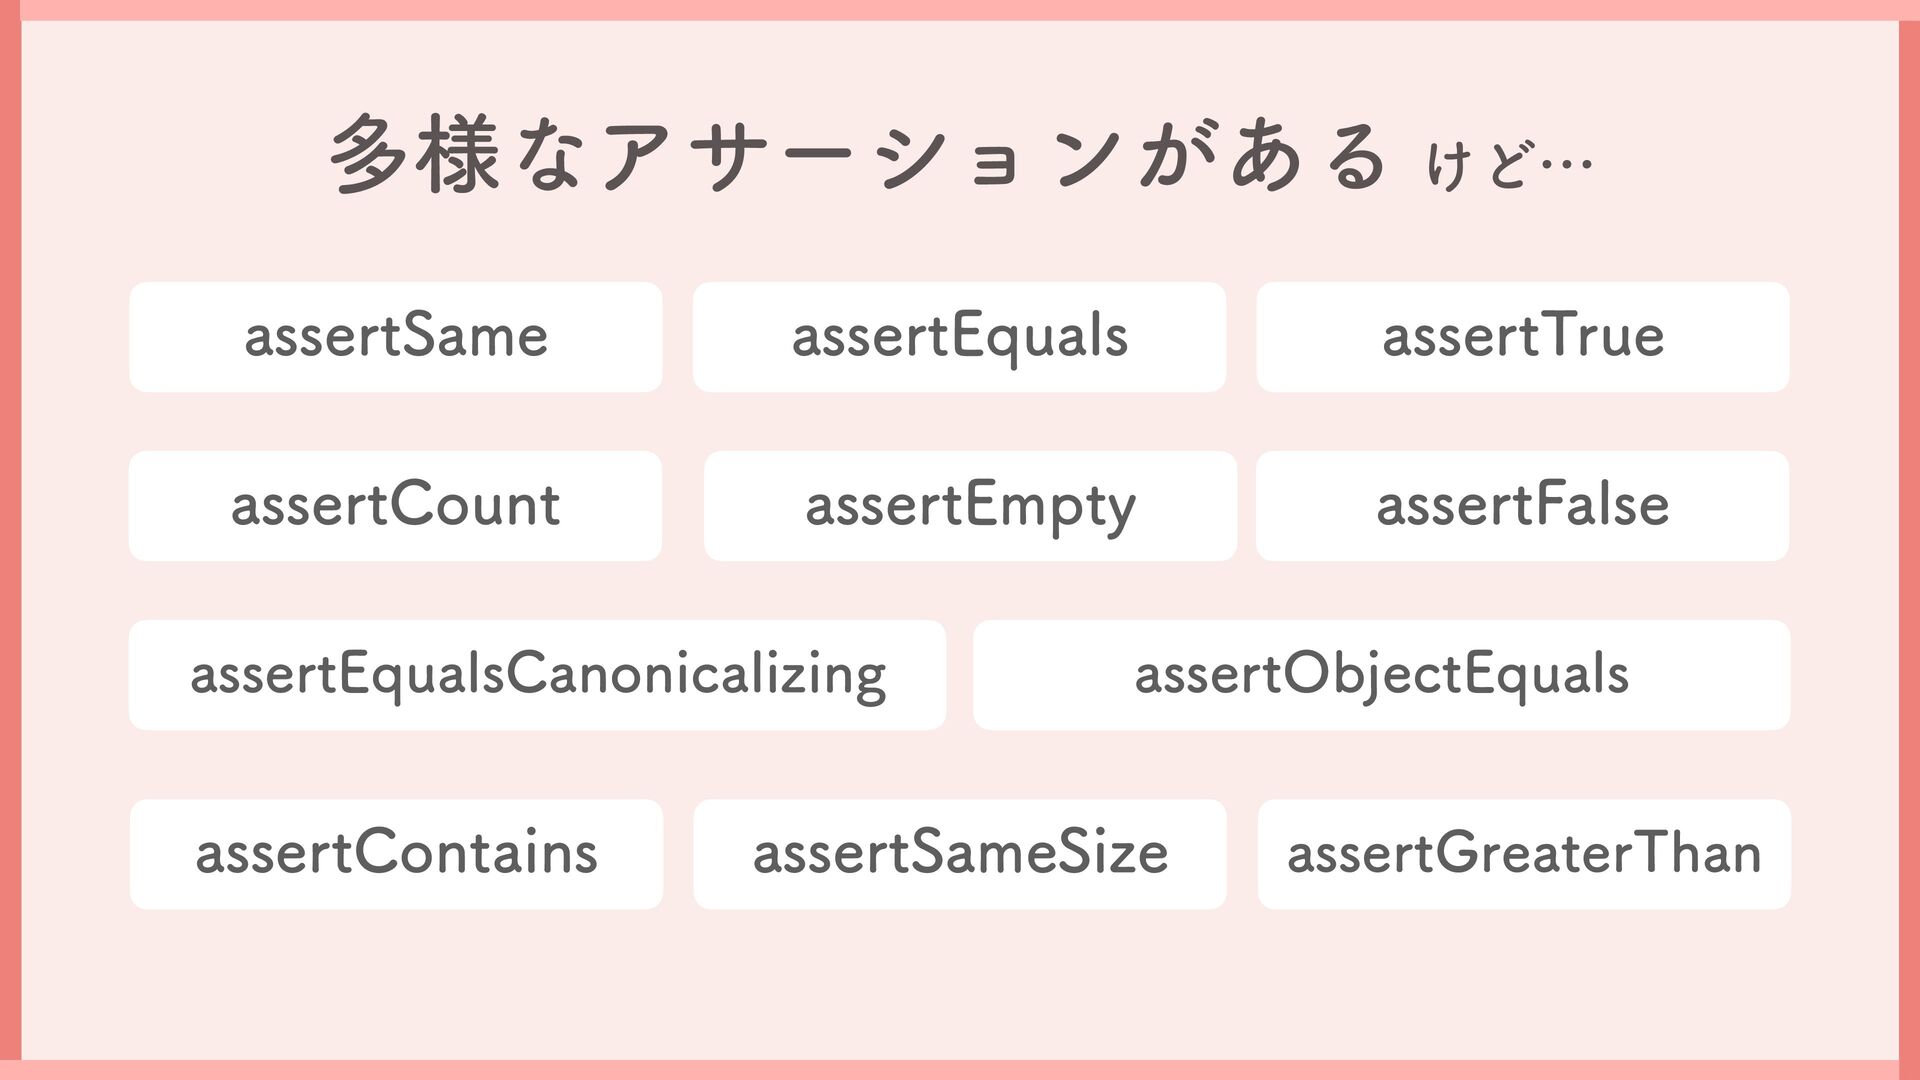Click the word Canonicalizing in the wide box
The width and height of the screenshot is (1920, 1080).
click(x=697, y=677)
